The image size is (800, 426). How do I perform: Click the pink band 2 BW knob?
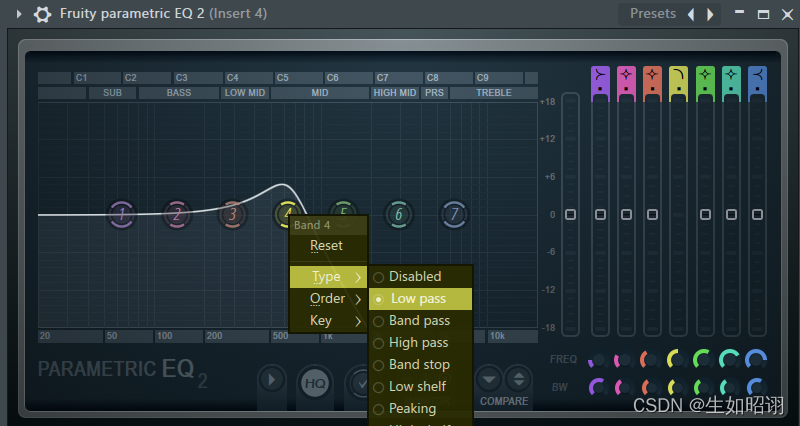pos(624,388)
